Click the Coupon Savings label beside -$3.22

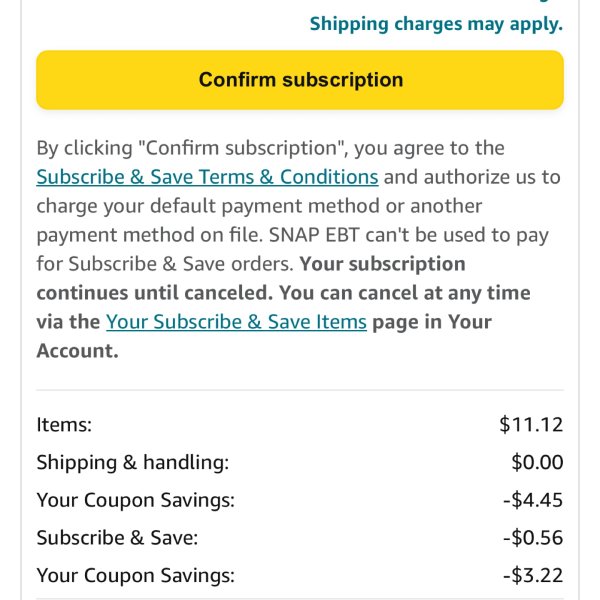[x=135, y=575]
